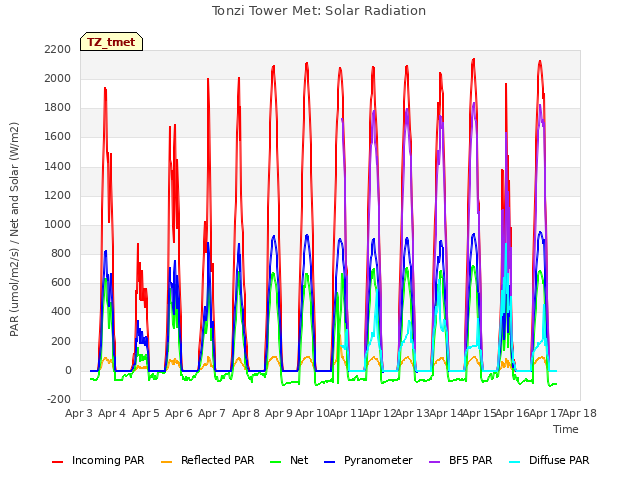Click the 2000 y-axis tick label

pyautogui.click(x=58, y=78)
